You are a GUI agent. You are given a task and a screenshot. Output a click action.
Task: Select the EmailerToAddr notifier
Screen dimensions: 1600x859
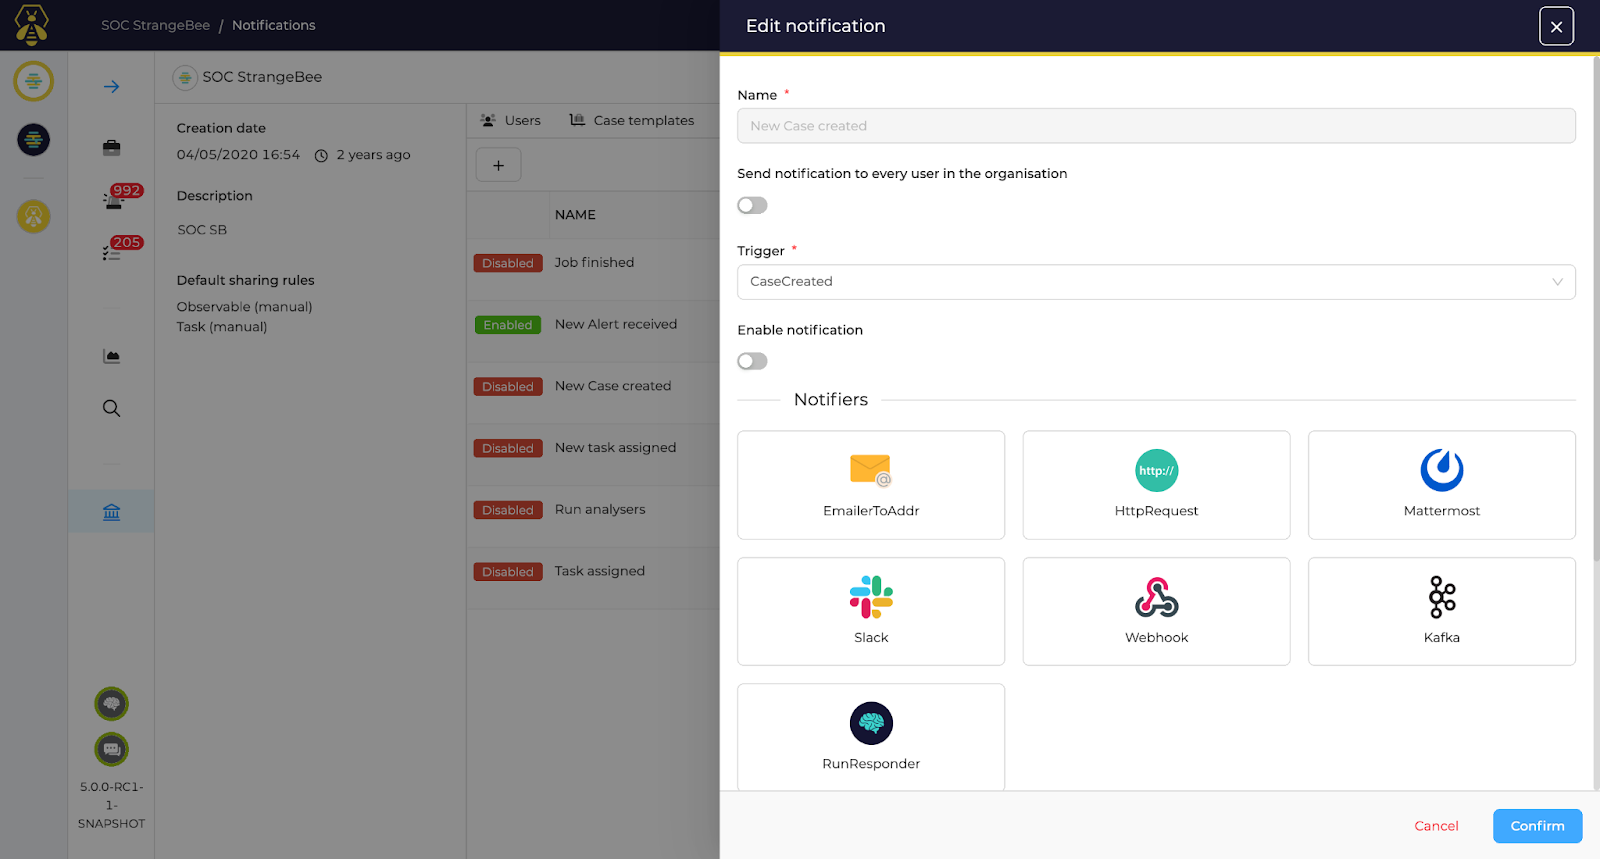click(x=871, y=485)
